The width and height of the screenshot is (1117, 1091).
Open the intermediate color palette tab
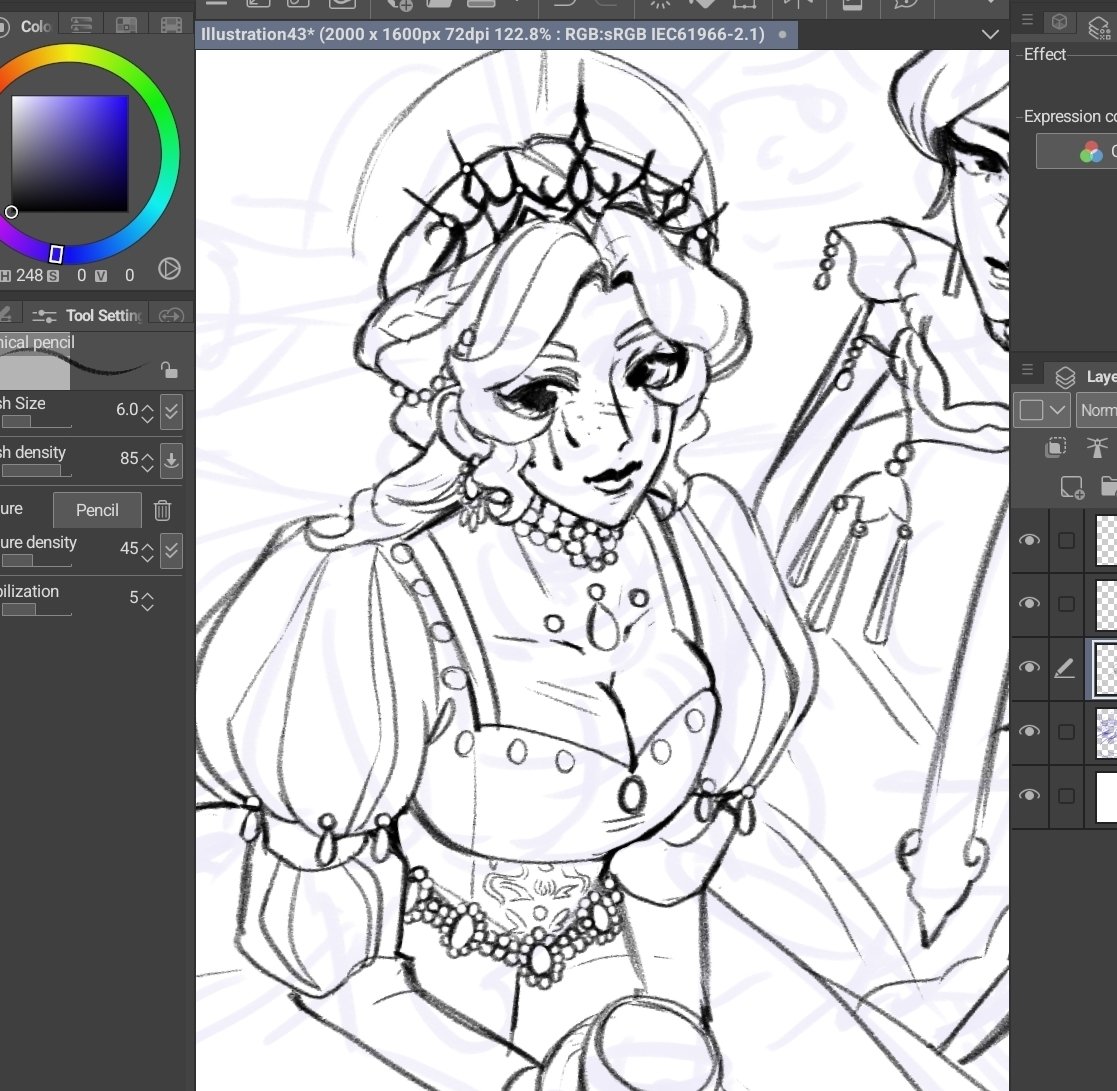coord(126,26)
